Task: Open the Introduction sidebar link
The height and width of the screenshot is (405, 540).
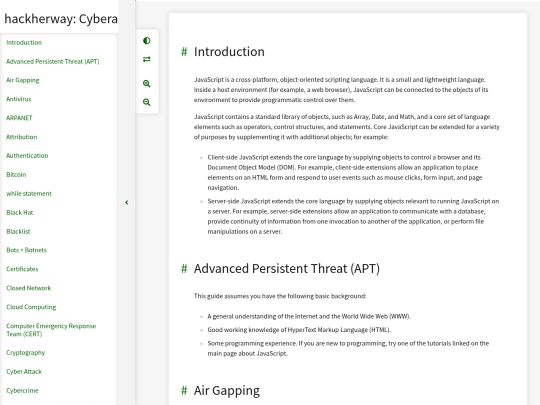Action: click(x=24, y=43)
